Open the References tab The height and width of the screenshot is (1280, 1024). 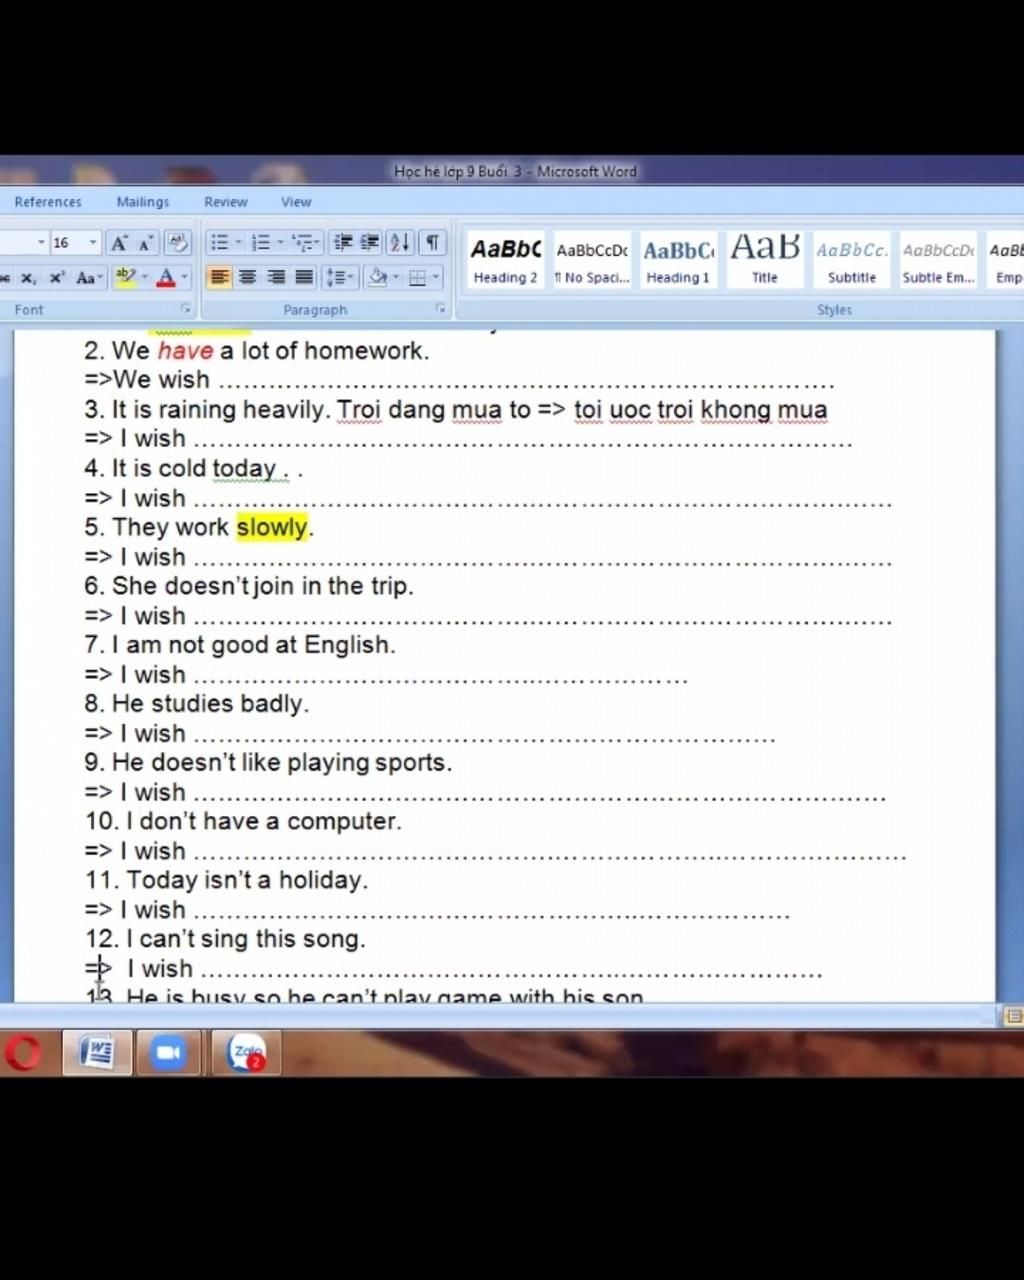click(48, 202)
